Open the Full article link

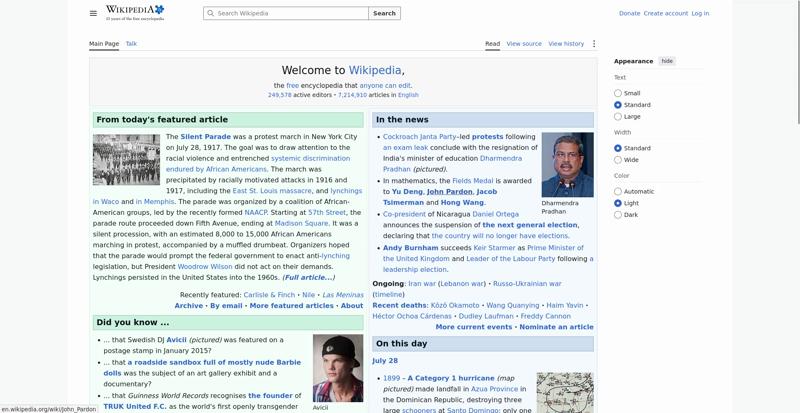coord(309,278)
